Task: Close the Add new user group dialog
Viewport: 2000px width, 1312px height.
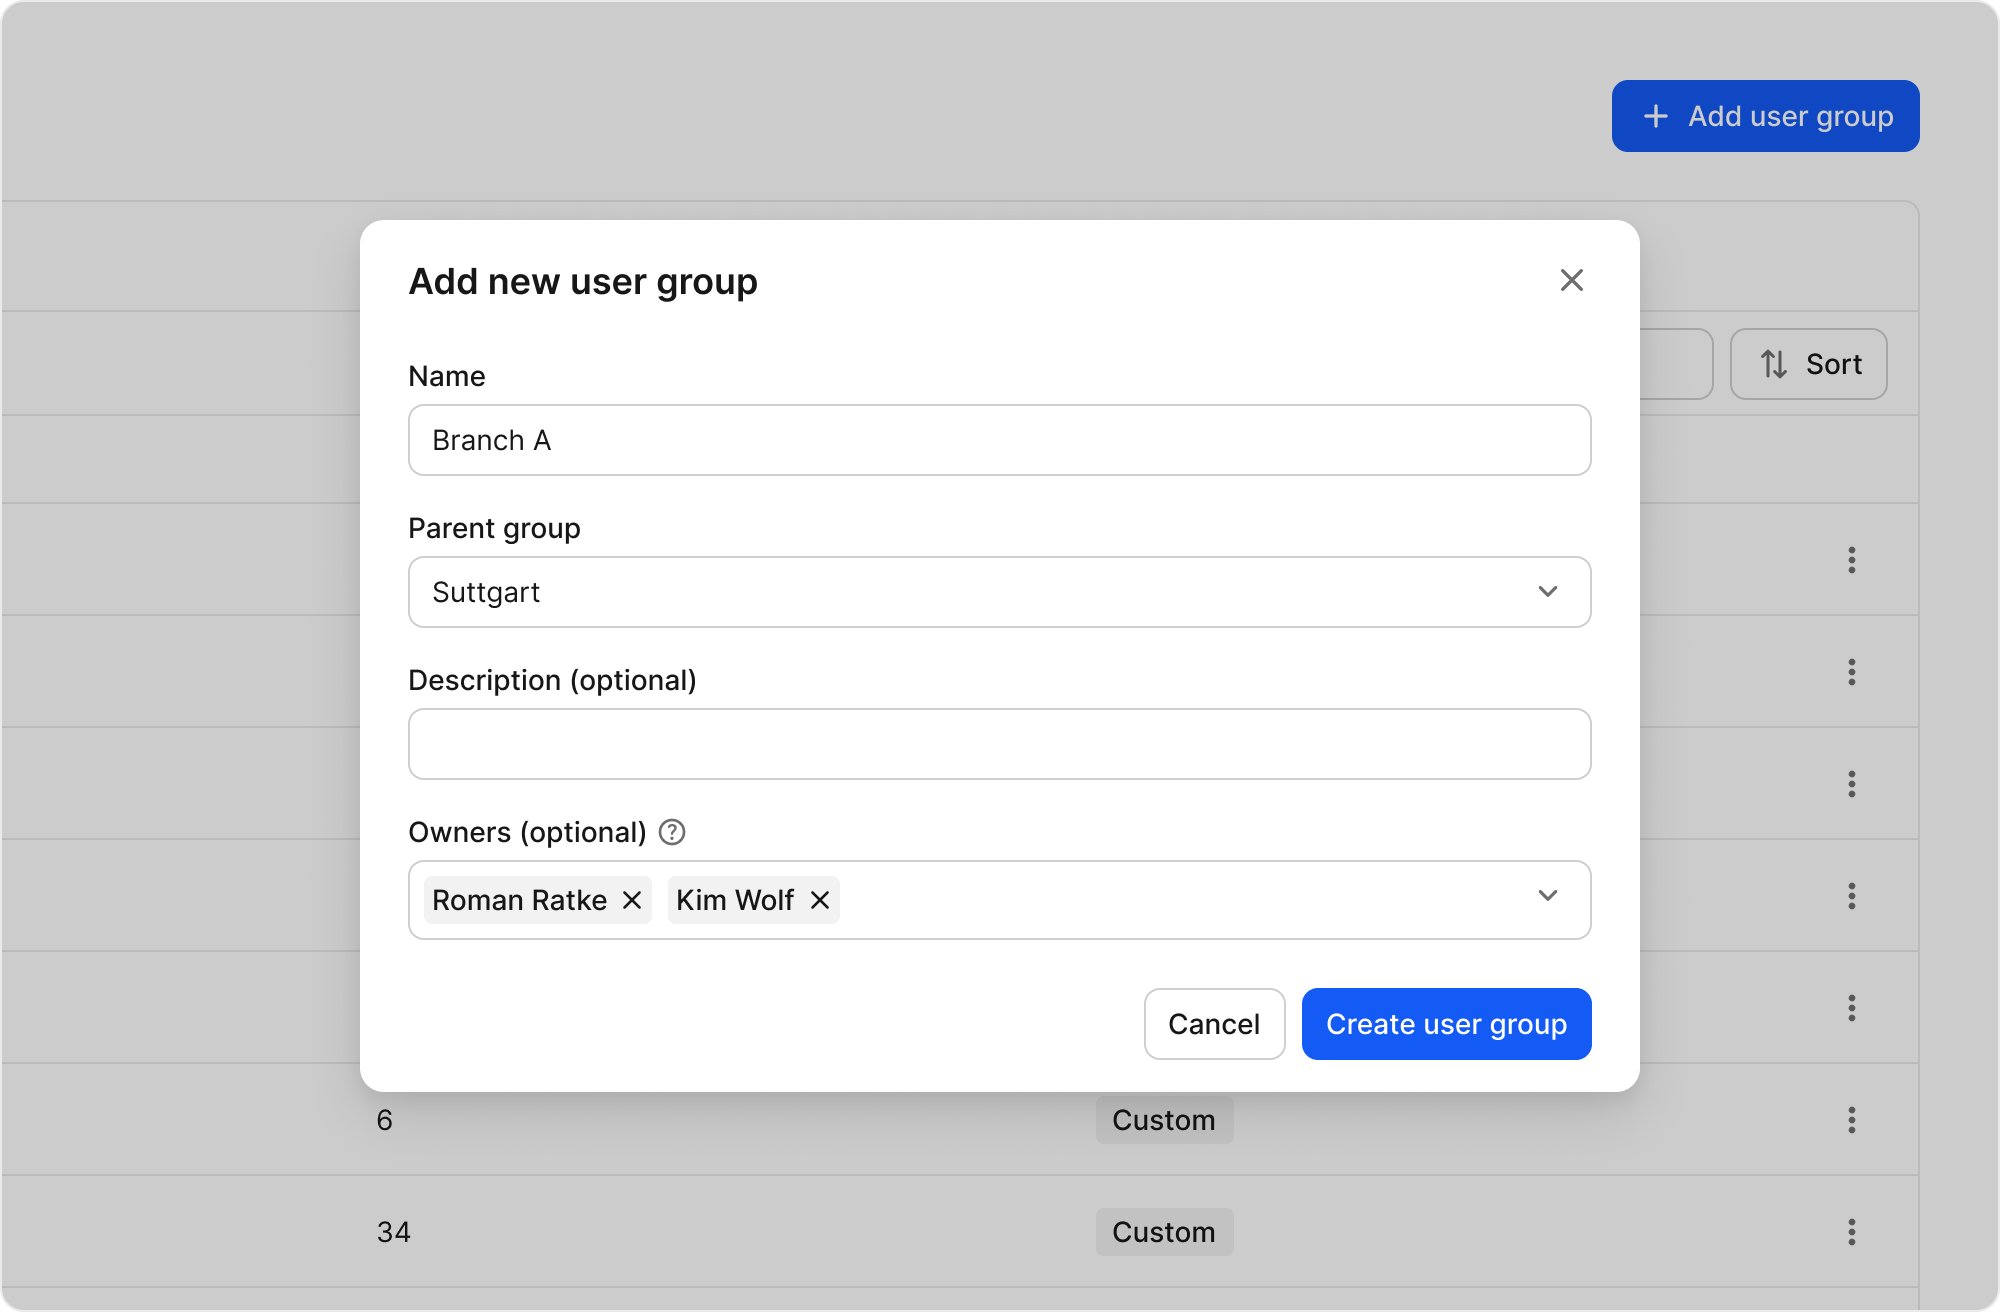Action: click(1572, 280)
